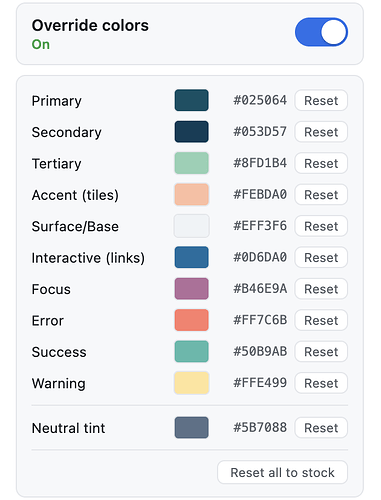Image resolution: width=381 pixels, height=500 pixels.
Task: Open the Warning yellow color swatch
Action: coord(192,383)
